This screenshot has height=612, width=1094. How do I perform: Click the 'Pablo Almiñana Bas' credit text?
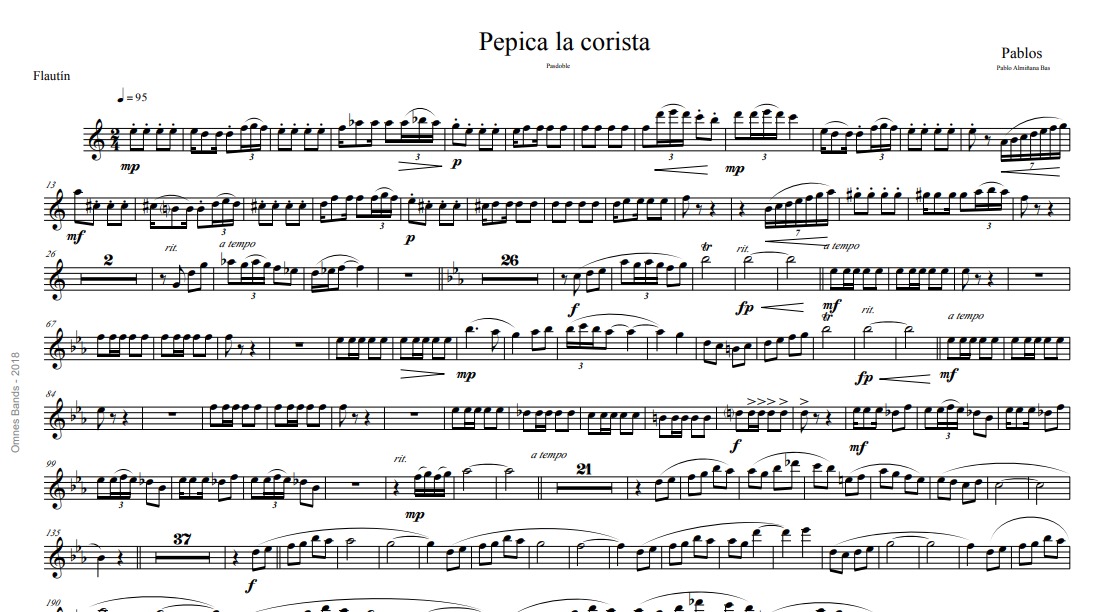(x=1024, y=68)
